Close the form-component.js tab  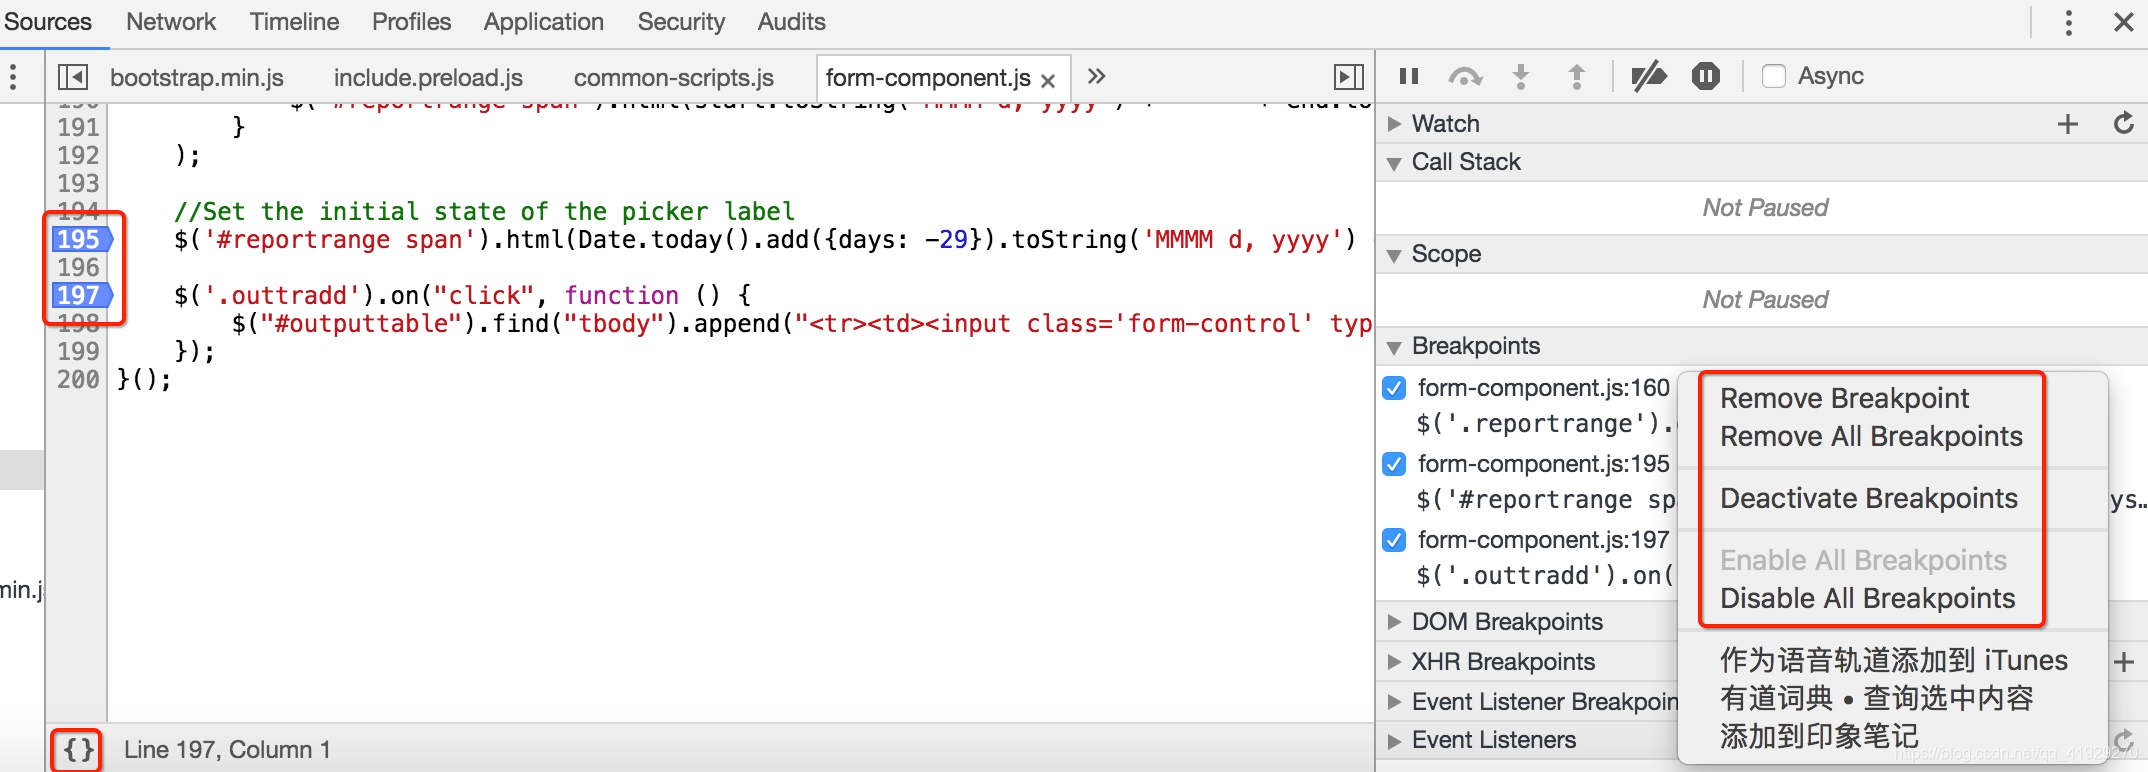coord(1048,80)
